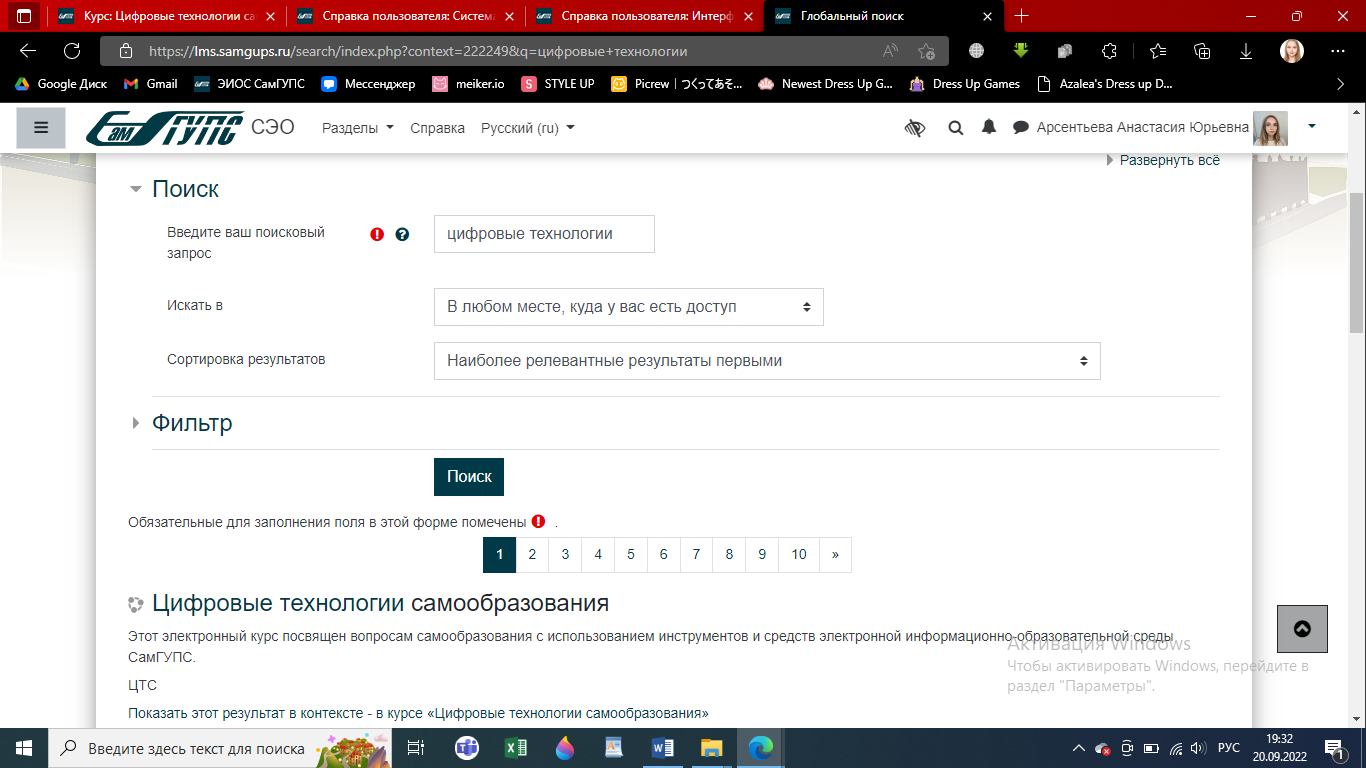Open browser profile picture
1366x768 pixels.
pyautogui.click(x=1292, y=51)
